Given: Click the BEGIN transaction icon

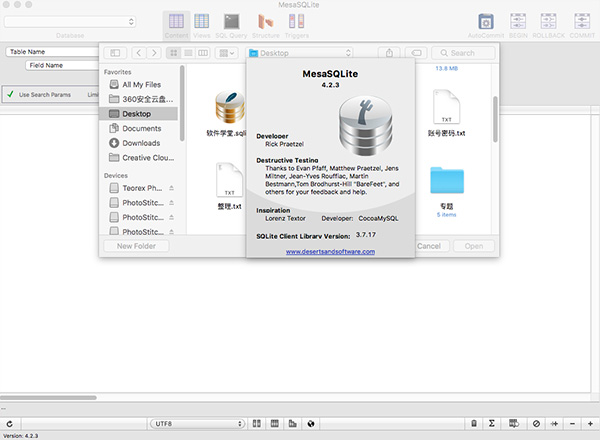Looking at the screenshot, I should click(518, 26).
